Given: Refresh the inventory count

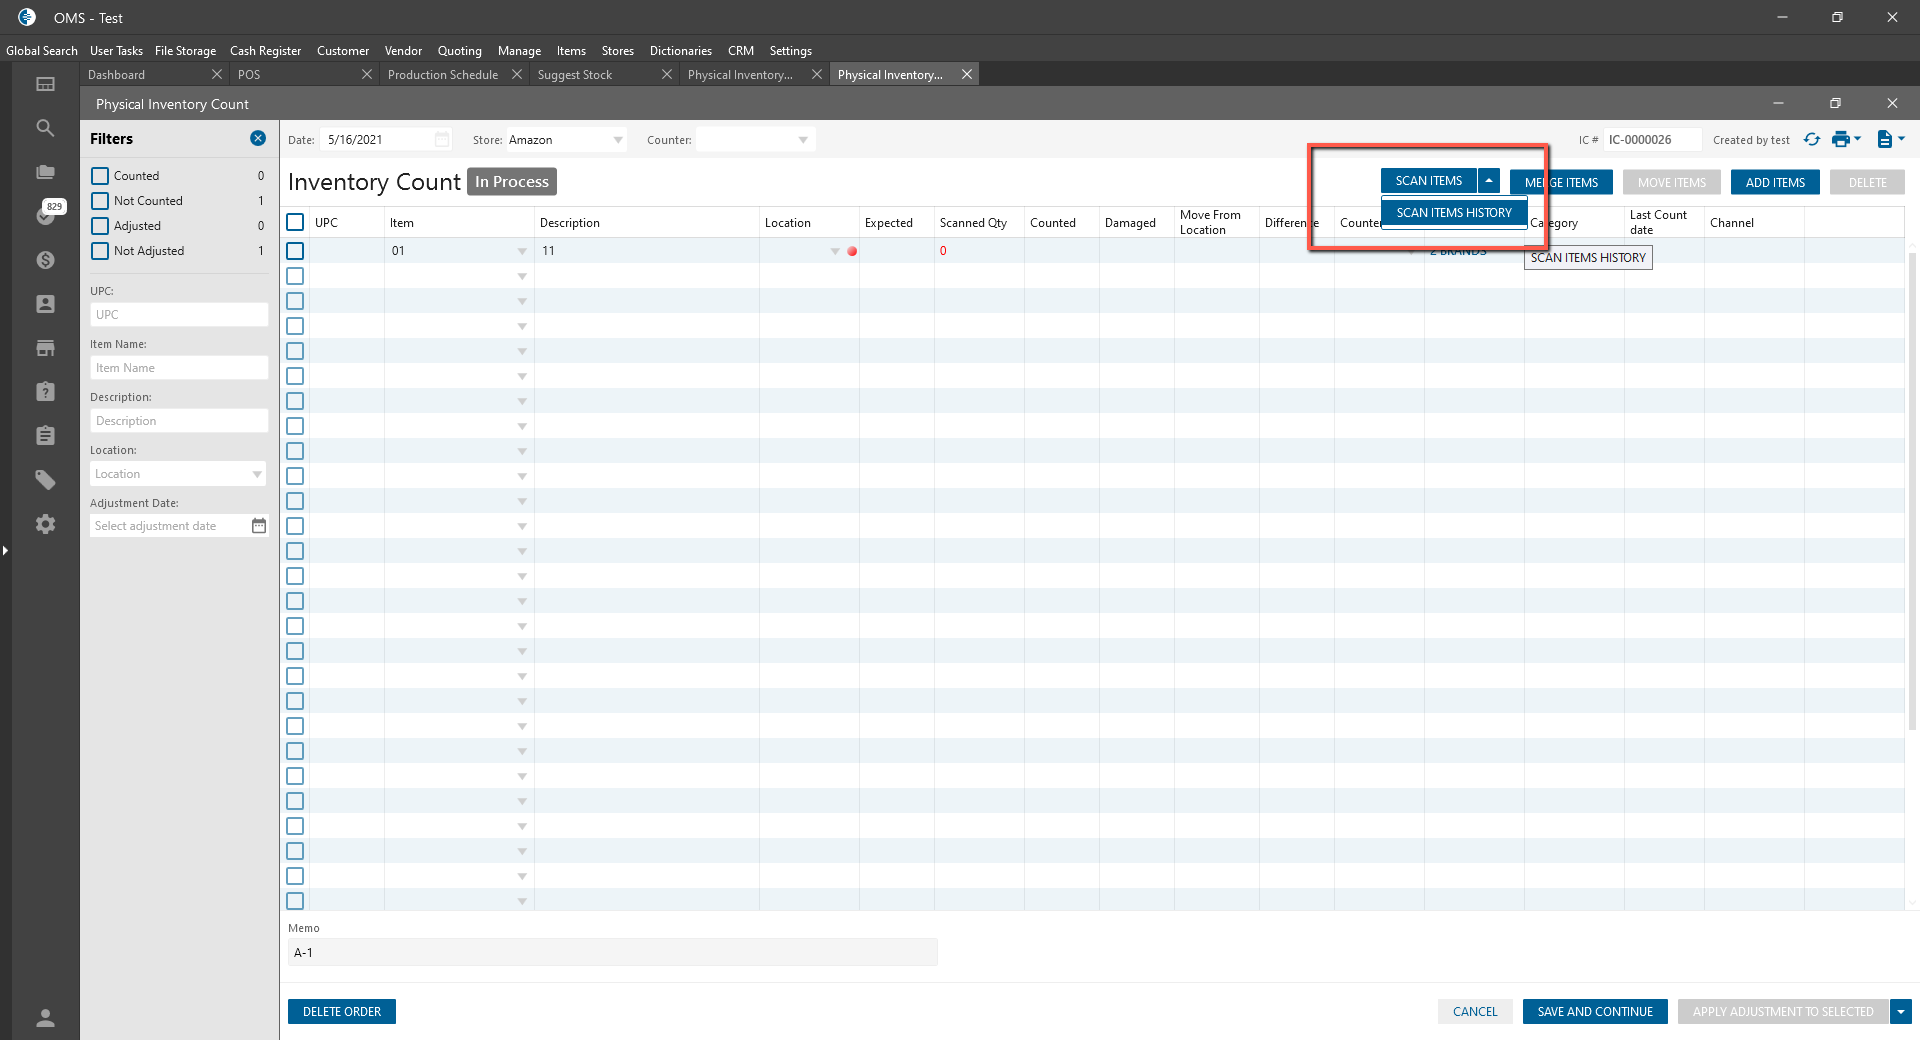Looking at the screenshot, I should click(x=1812, y=139).
